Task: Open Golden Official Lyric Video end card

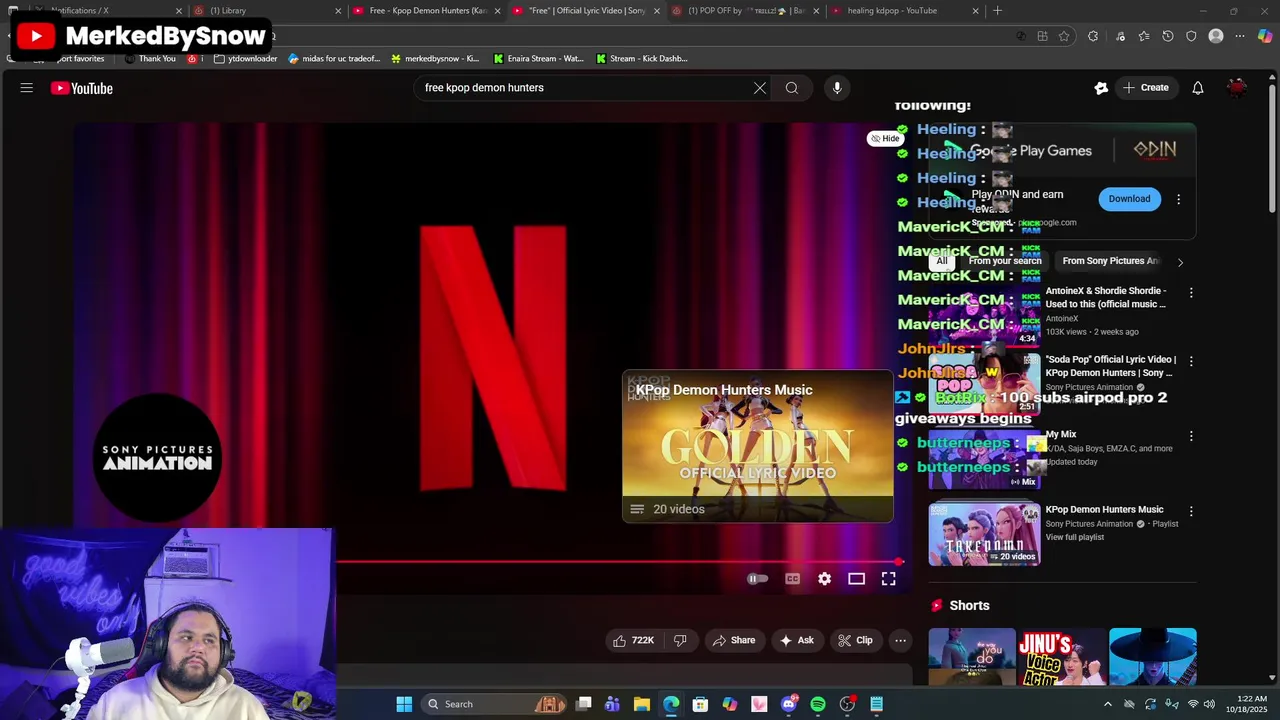Action: pos(758,446)
